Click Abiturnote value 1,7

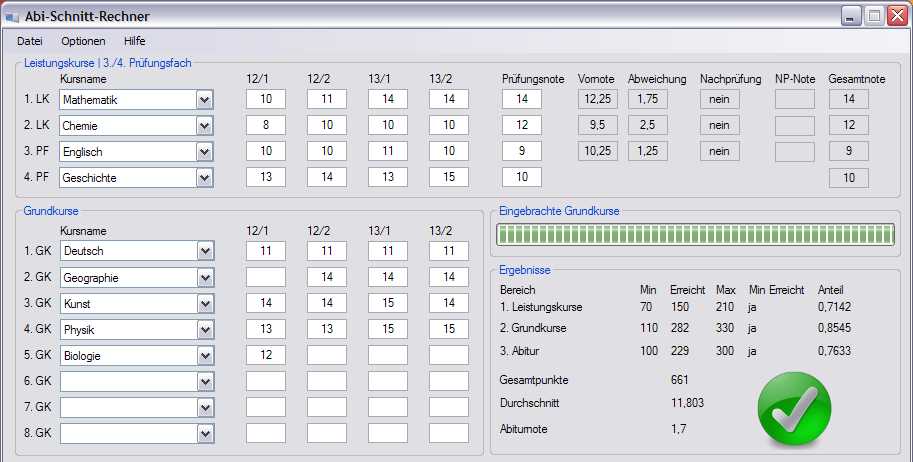pos(678,429)
